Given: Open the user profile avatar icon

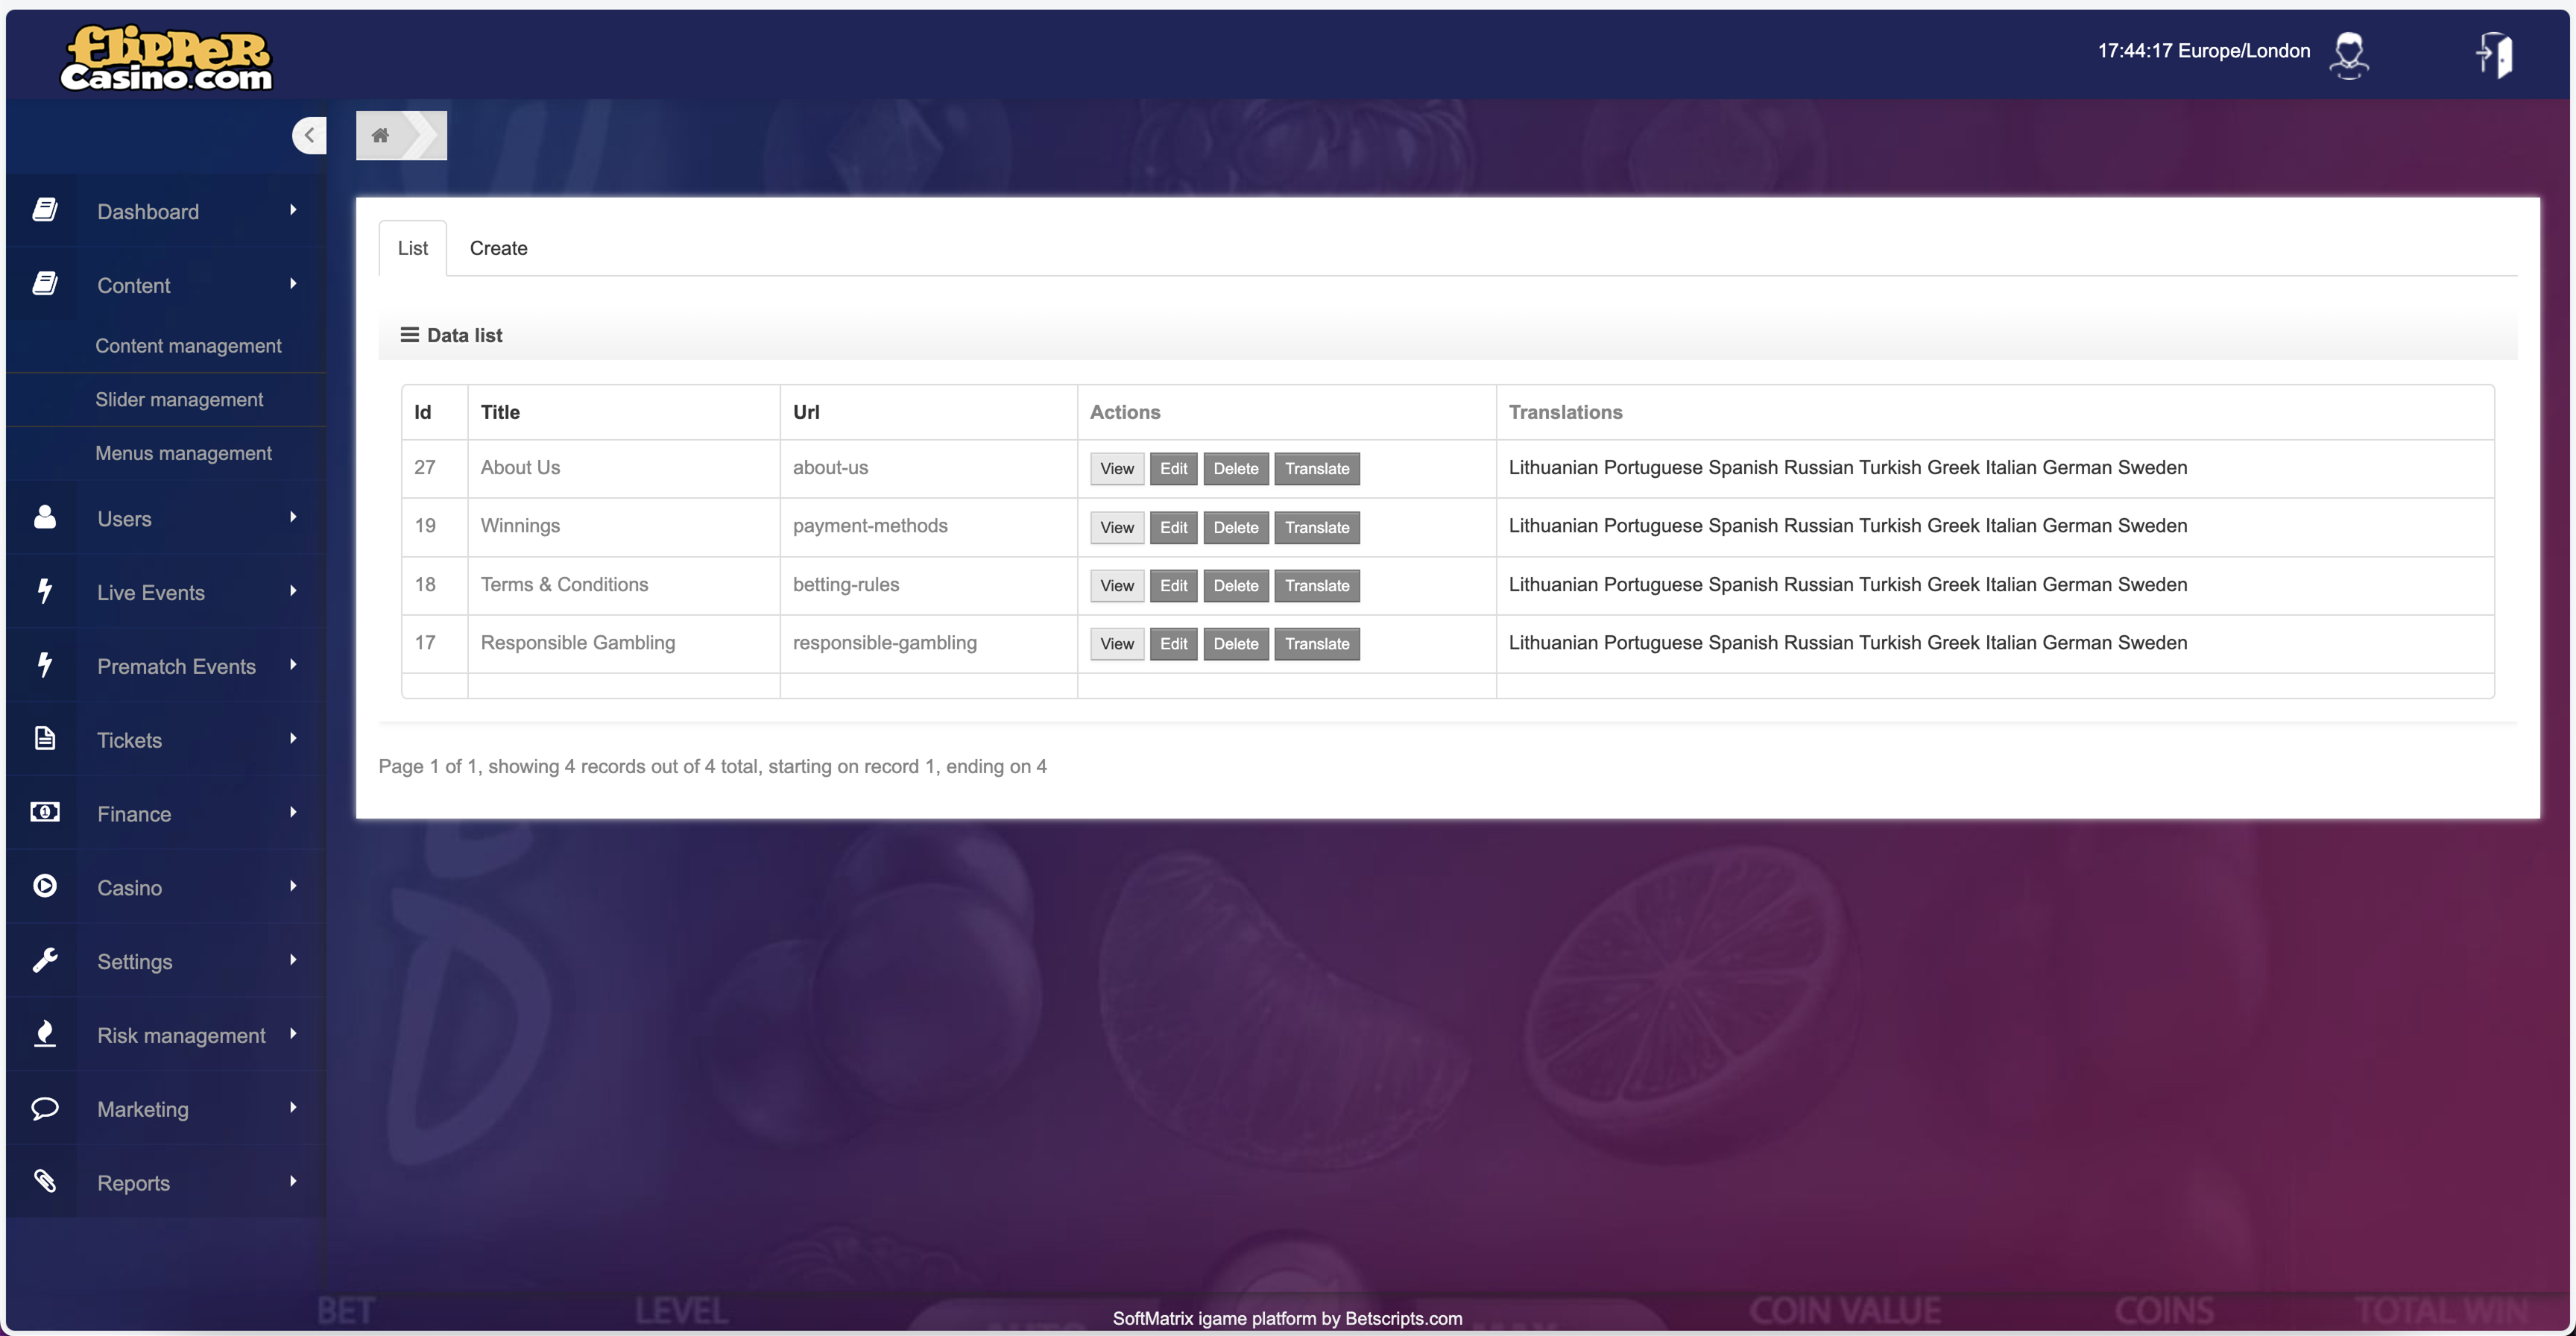Looking at the screenshot, I should tap(2348, 54).
